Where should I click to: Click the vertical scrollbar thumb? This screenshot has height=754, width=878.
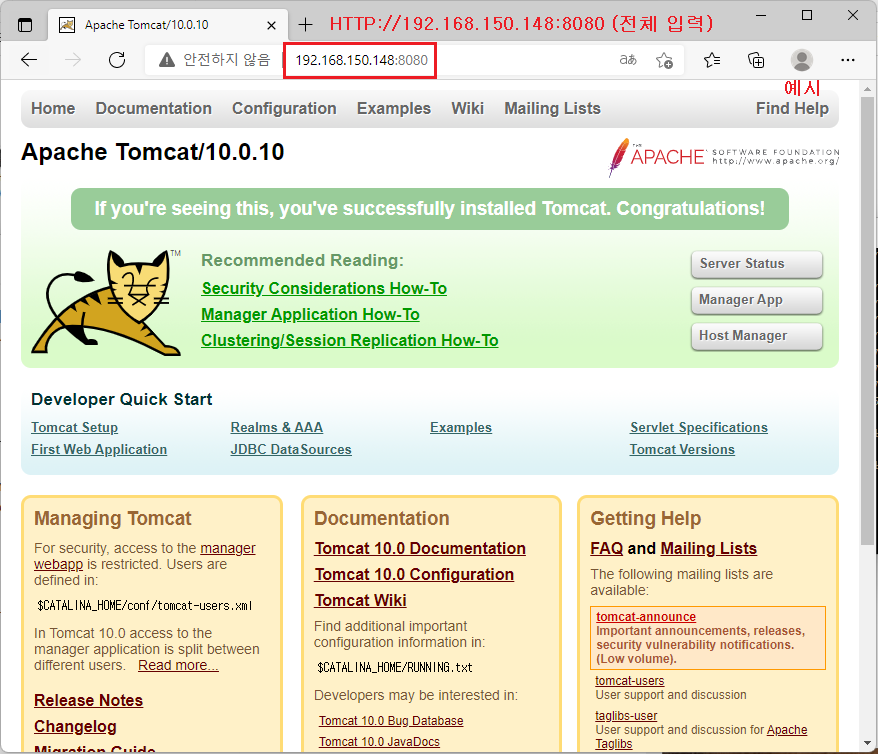(x=867, y=322)
